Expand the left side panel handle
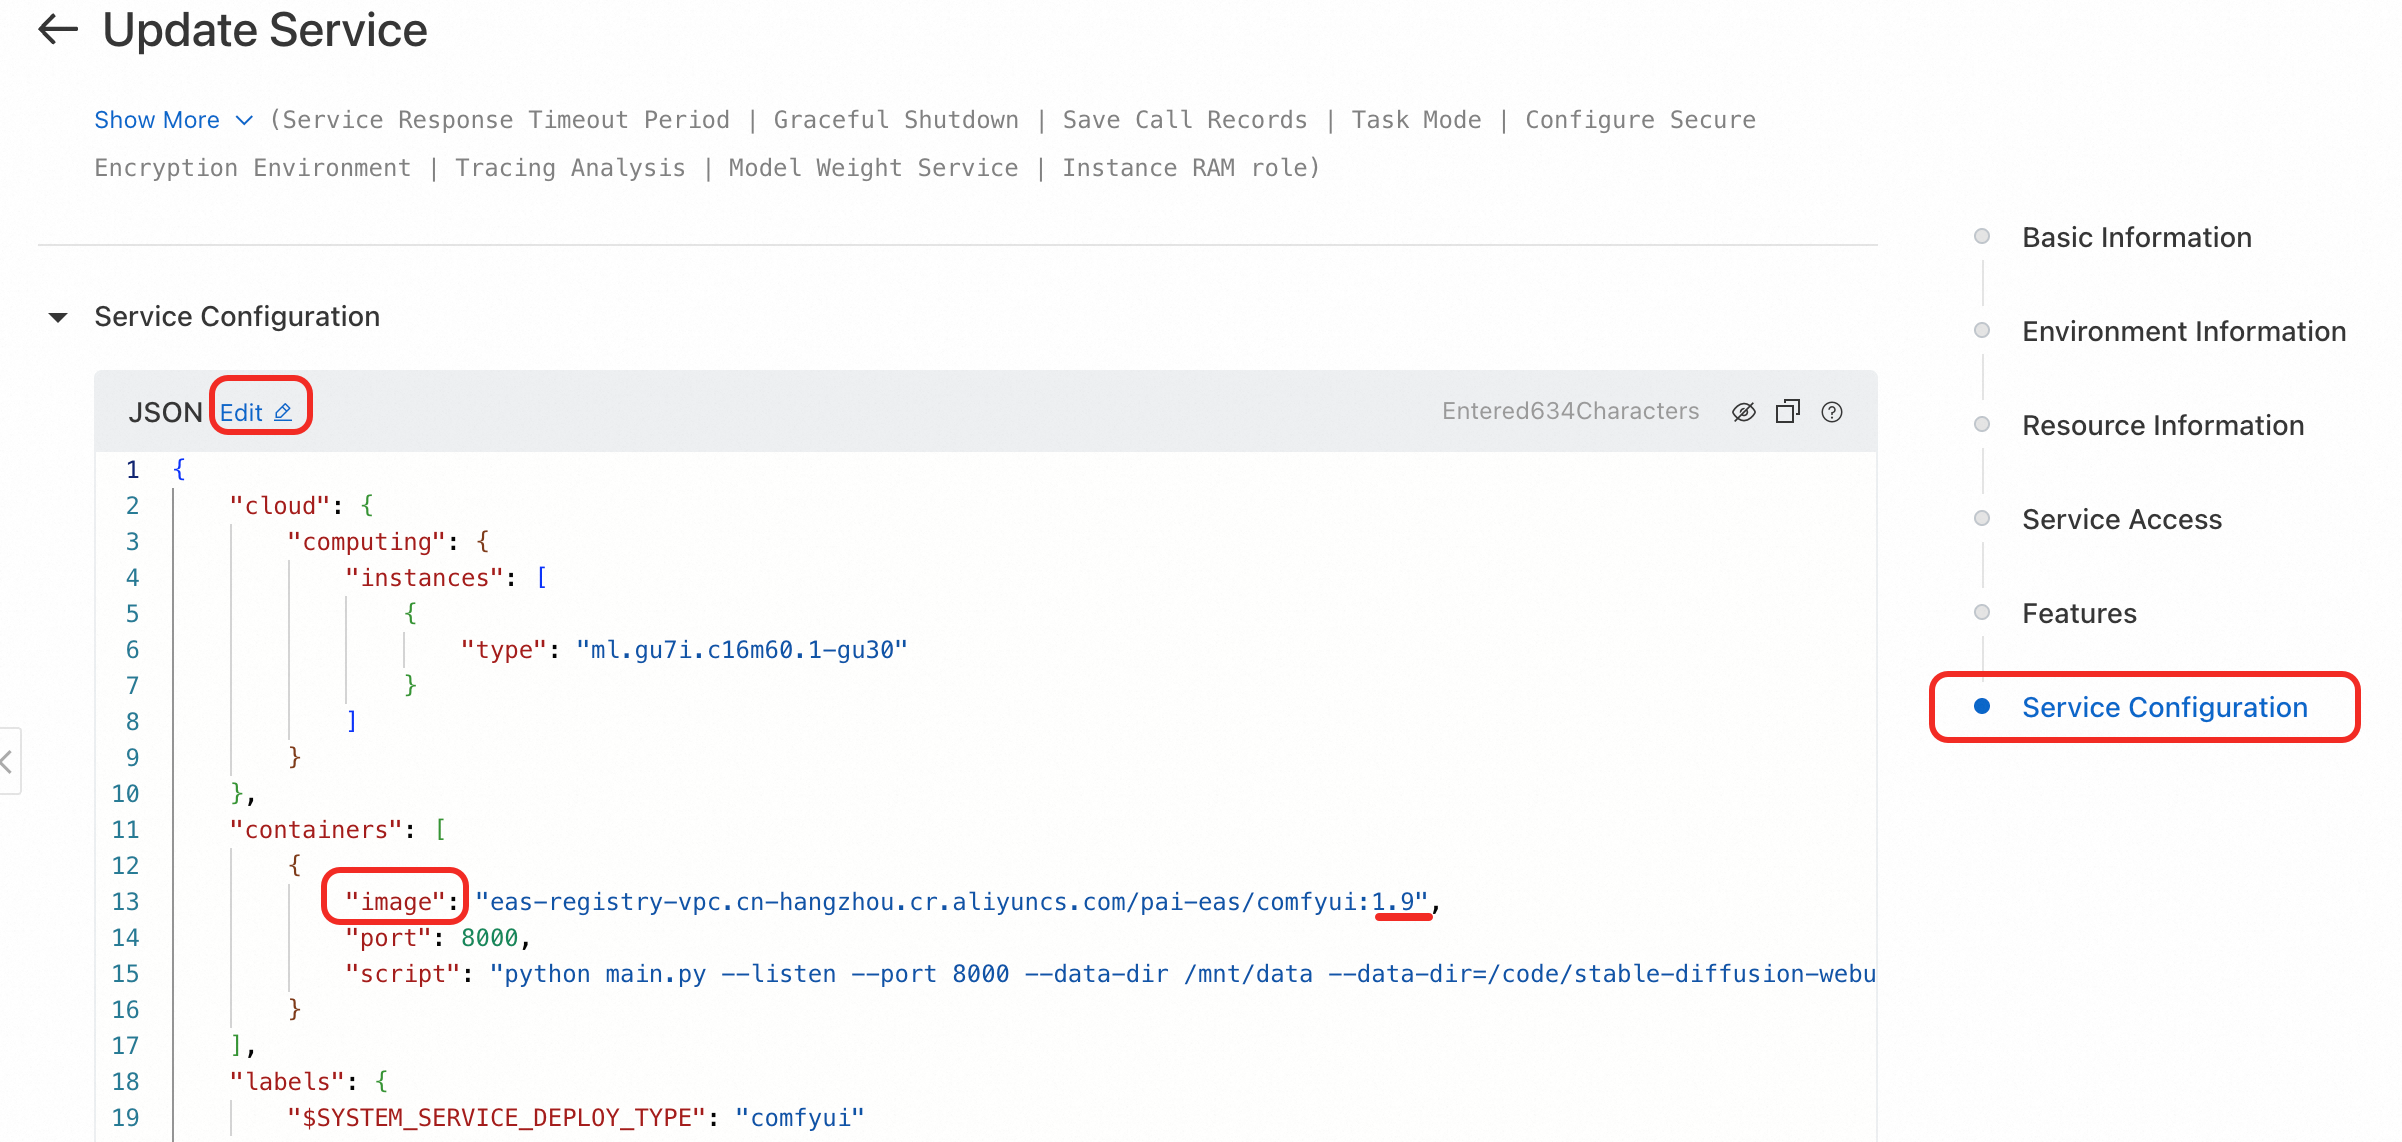The width and height of the screenshot is (2402, 1142). tap(8, 762)
